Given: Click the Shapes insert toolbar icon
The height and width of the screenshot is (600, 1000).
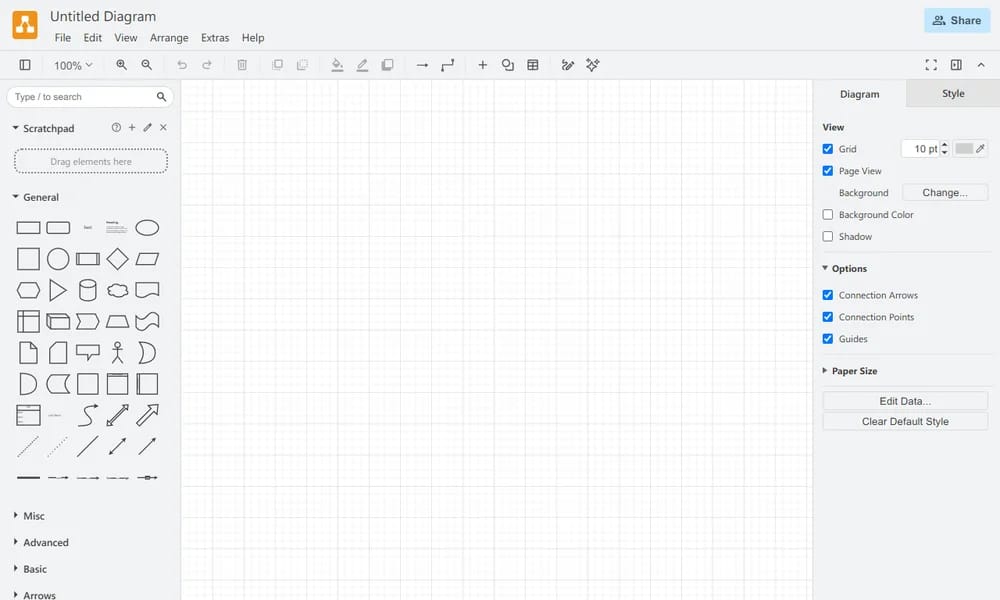Looking at the screenshot, I should point(508,65).
